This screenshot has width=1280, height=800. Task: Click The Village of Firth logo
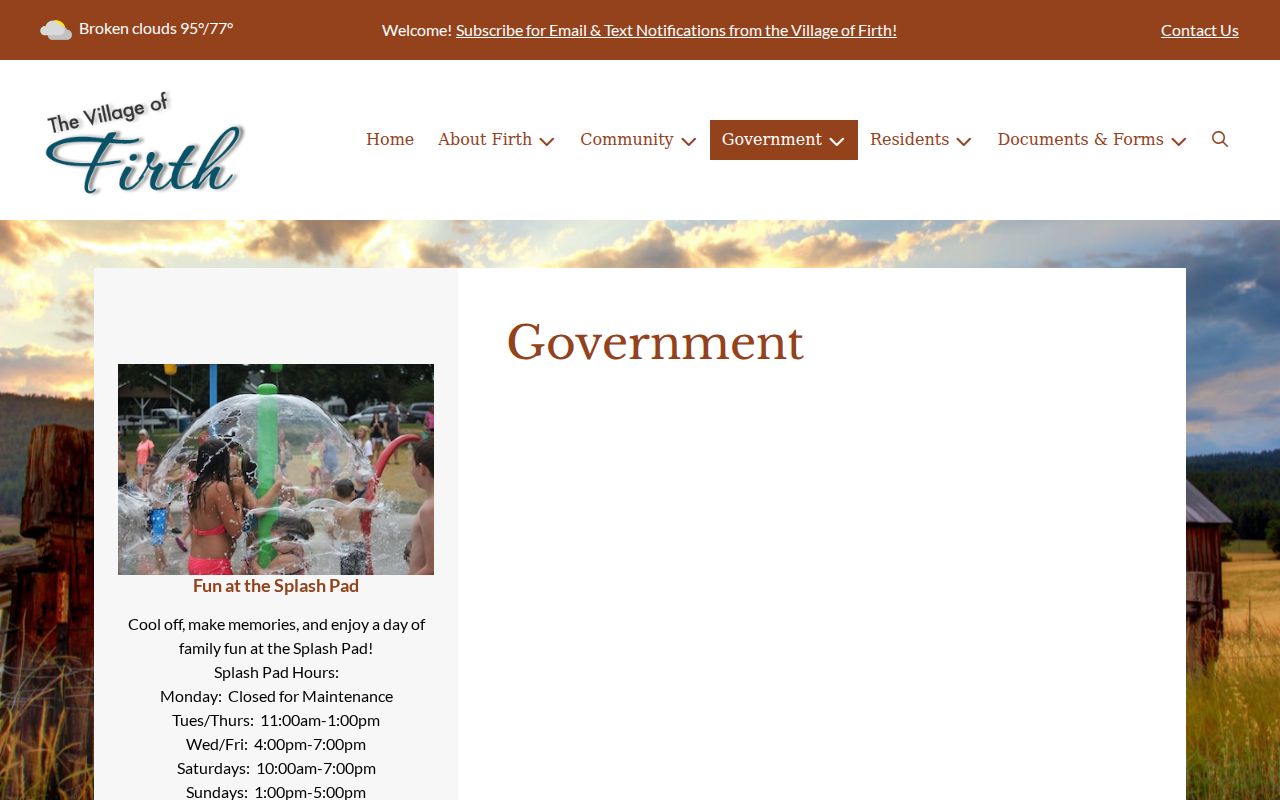(145, 141)
